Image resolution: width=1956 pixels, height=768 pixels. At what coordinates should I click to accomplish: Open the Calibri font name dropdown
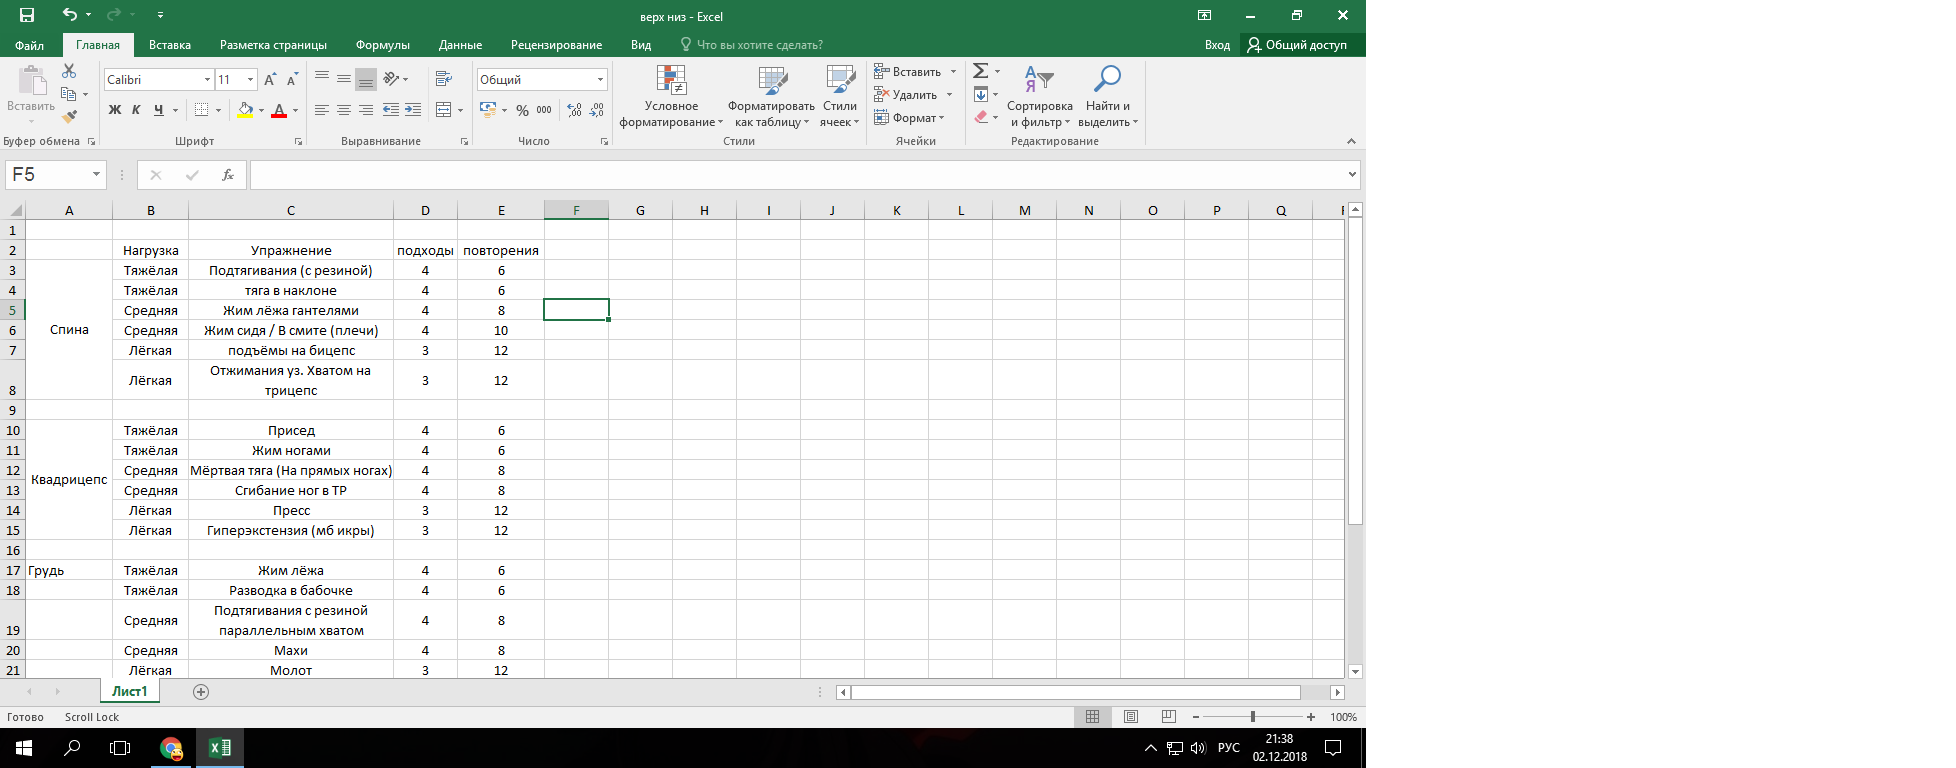coord(207,80)
